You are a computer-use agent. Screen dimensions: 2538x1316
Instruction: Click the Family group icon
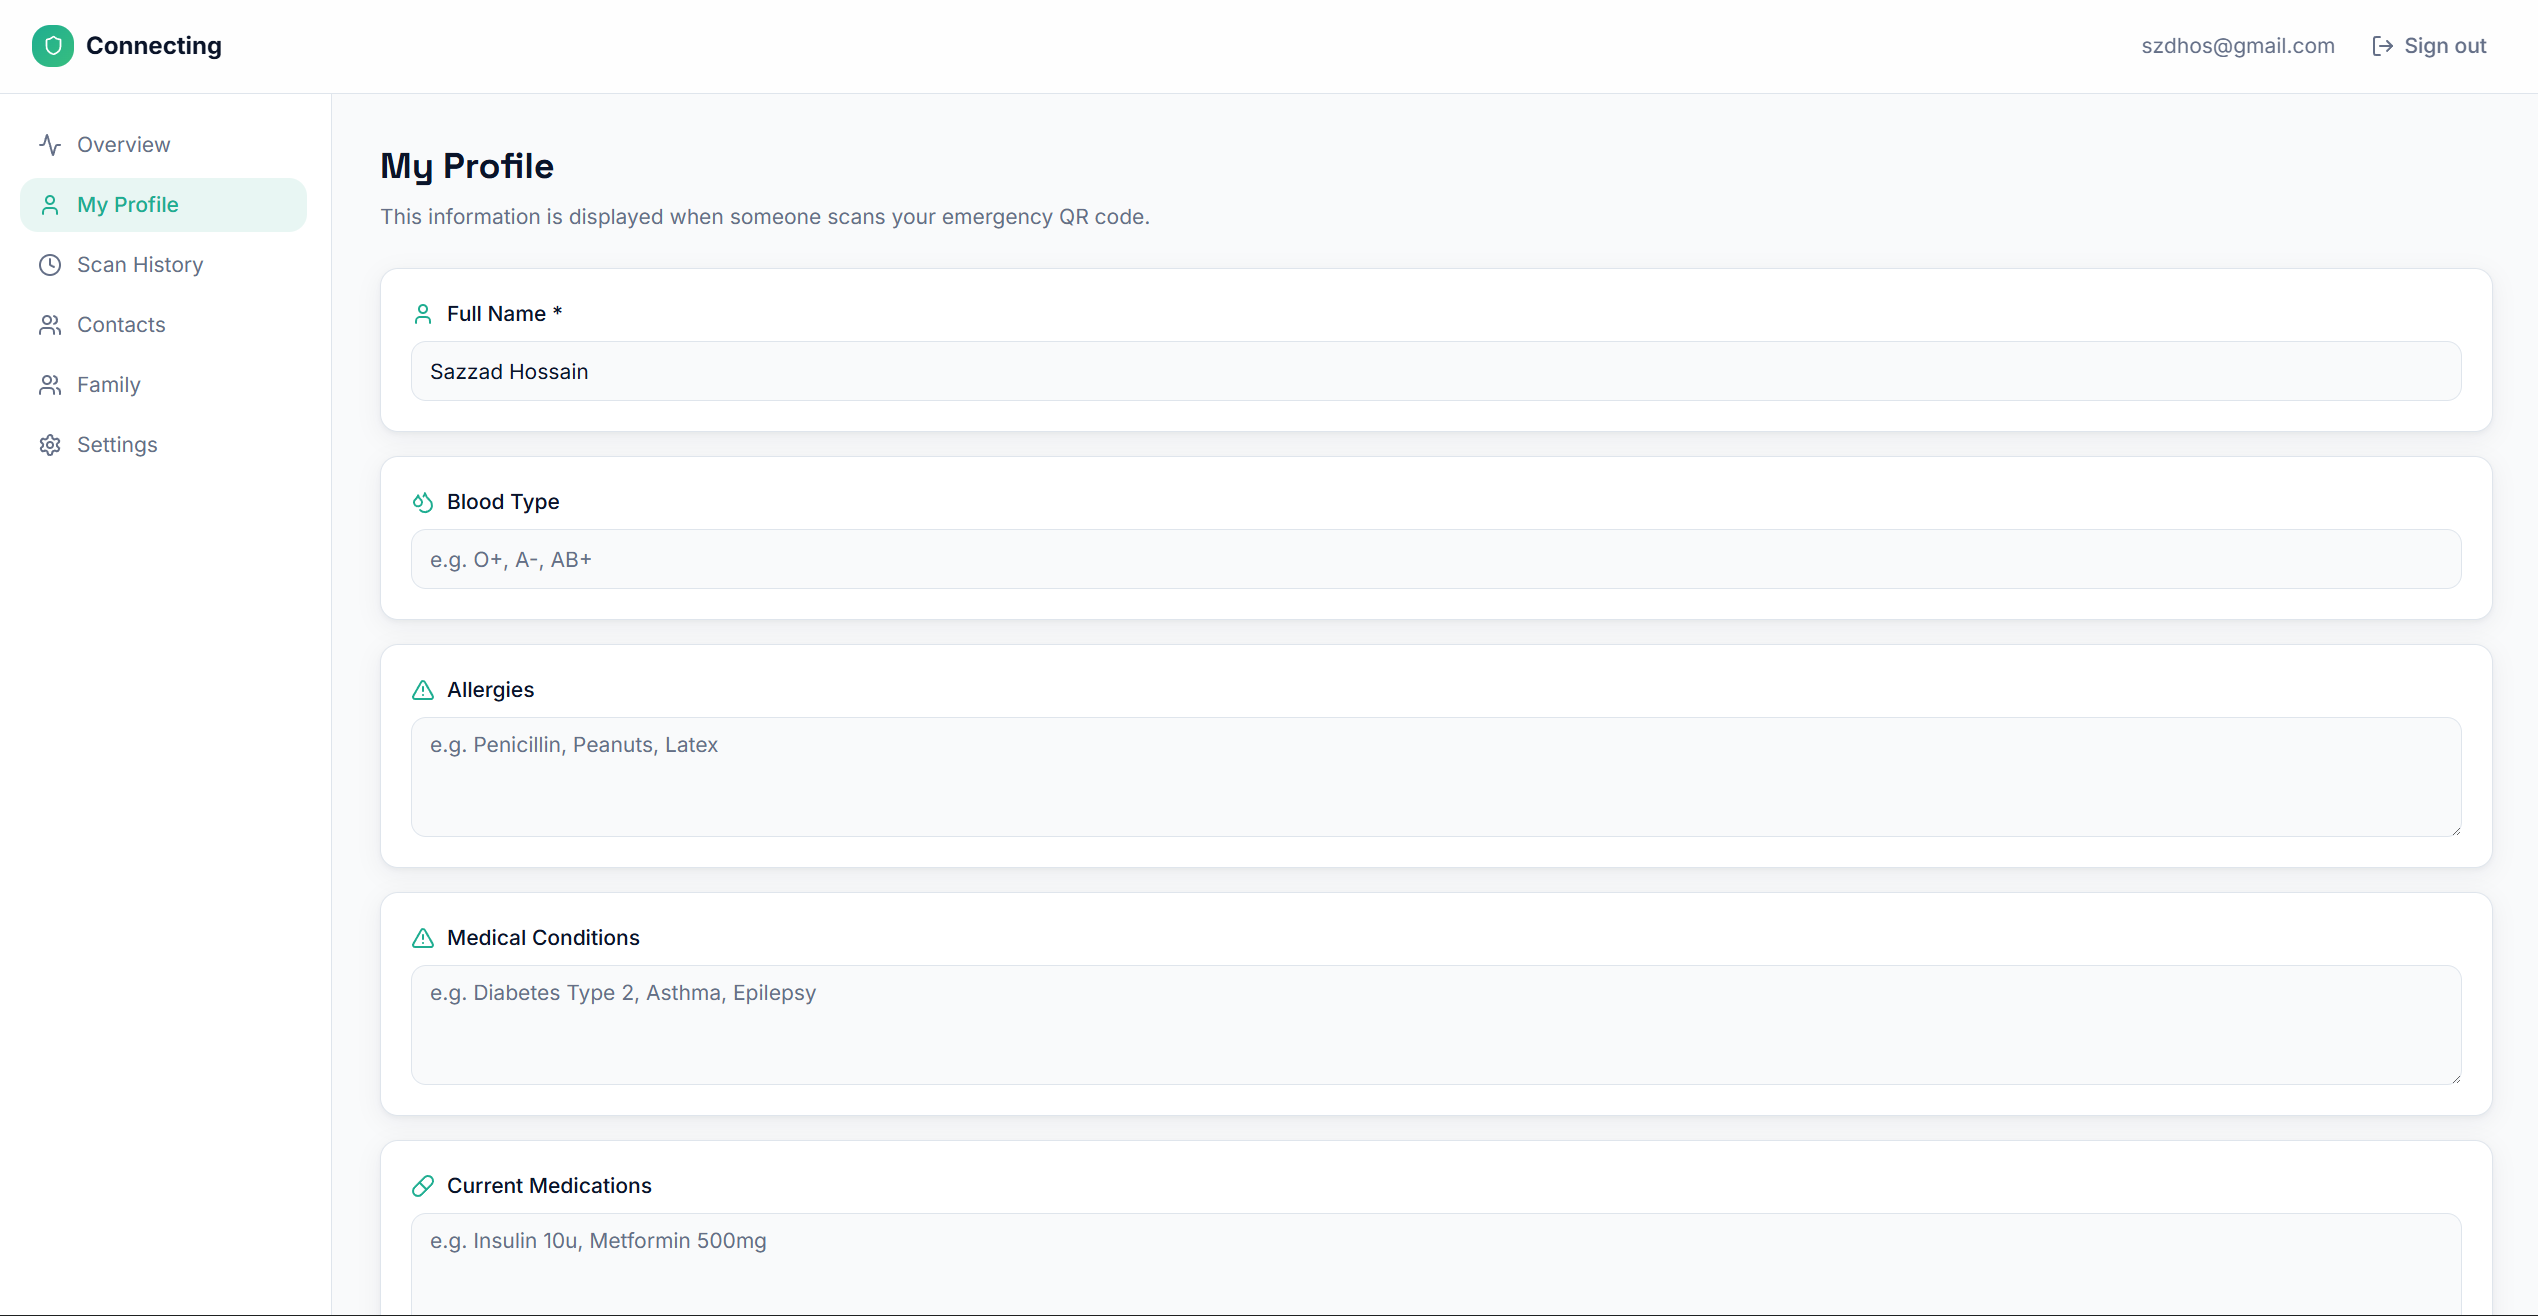click(50, 385)
